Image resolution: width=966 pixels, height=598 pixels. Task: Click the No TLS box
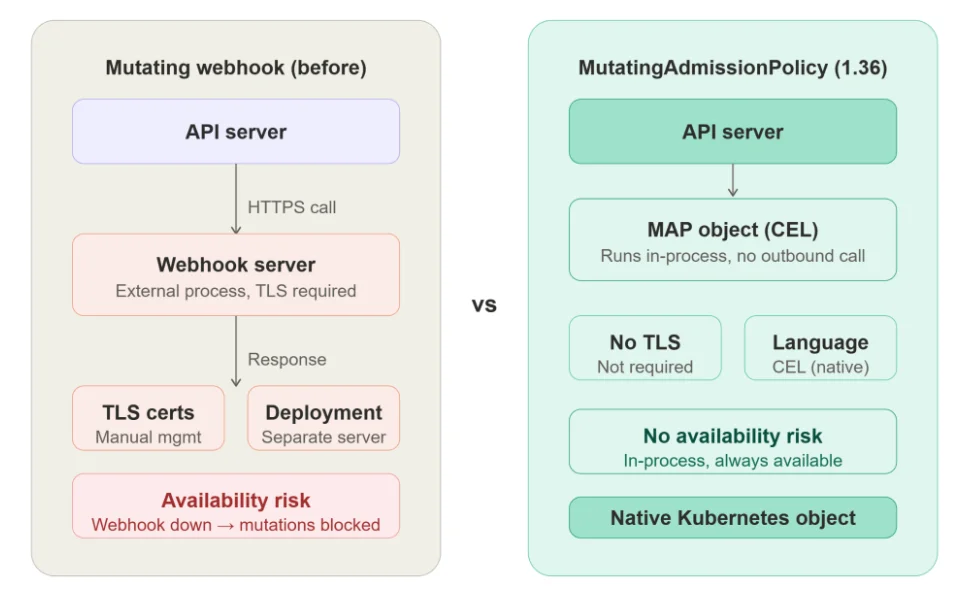[x=645, y=348]
